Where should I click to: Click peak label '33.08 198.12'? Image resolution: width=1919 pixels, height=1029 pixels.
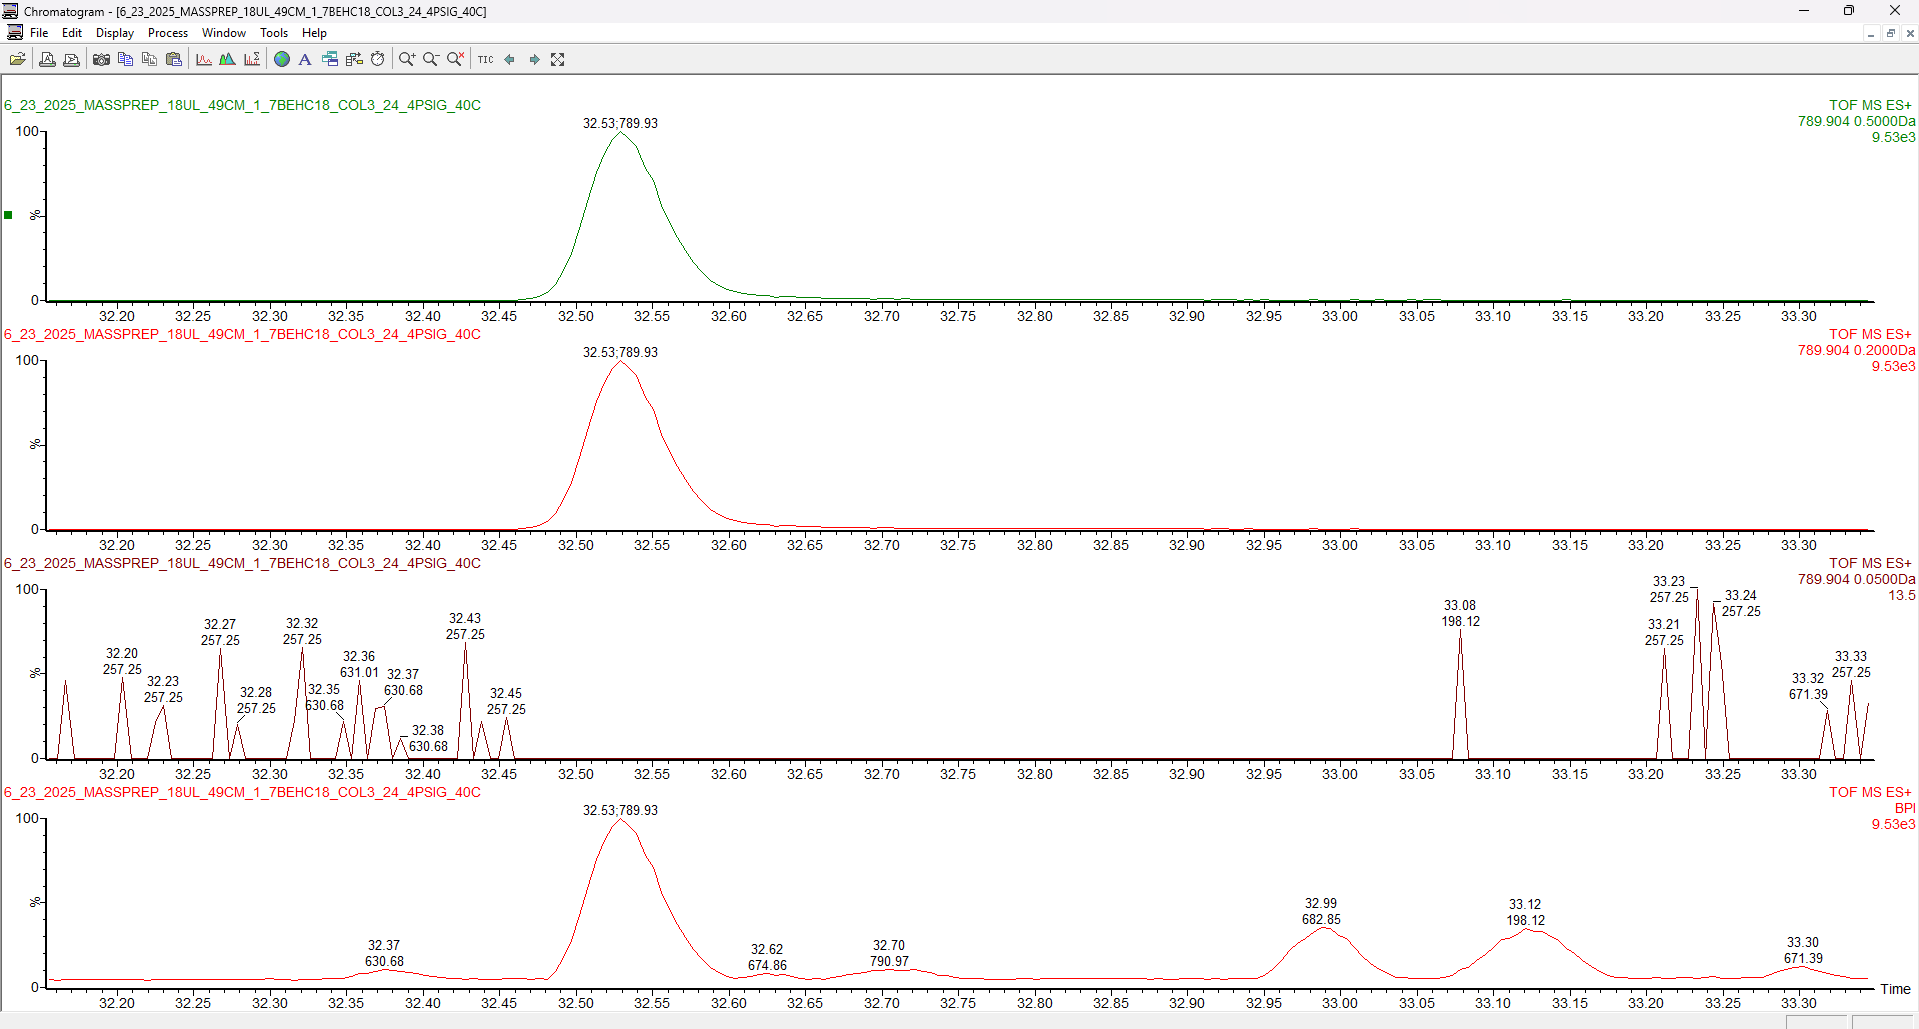[1461, 613]
